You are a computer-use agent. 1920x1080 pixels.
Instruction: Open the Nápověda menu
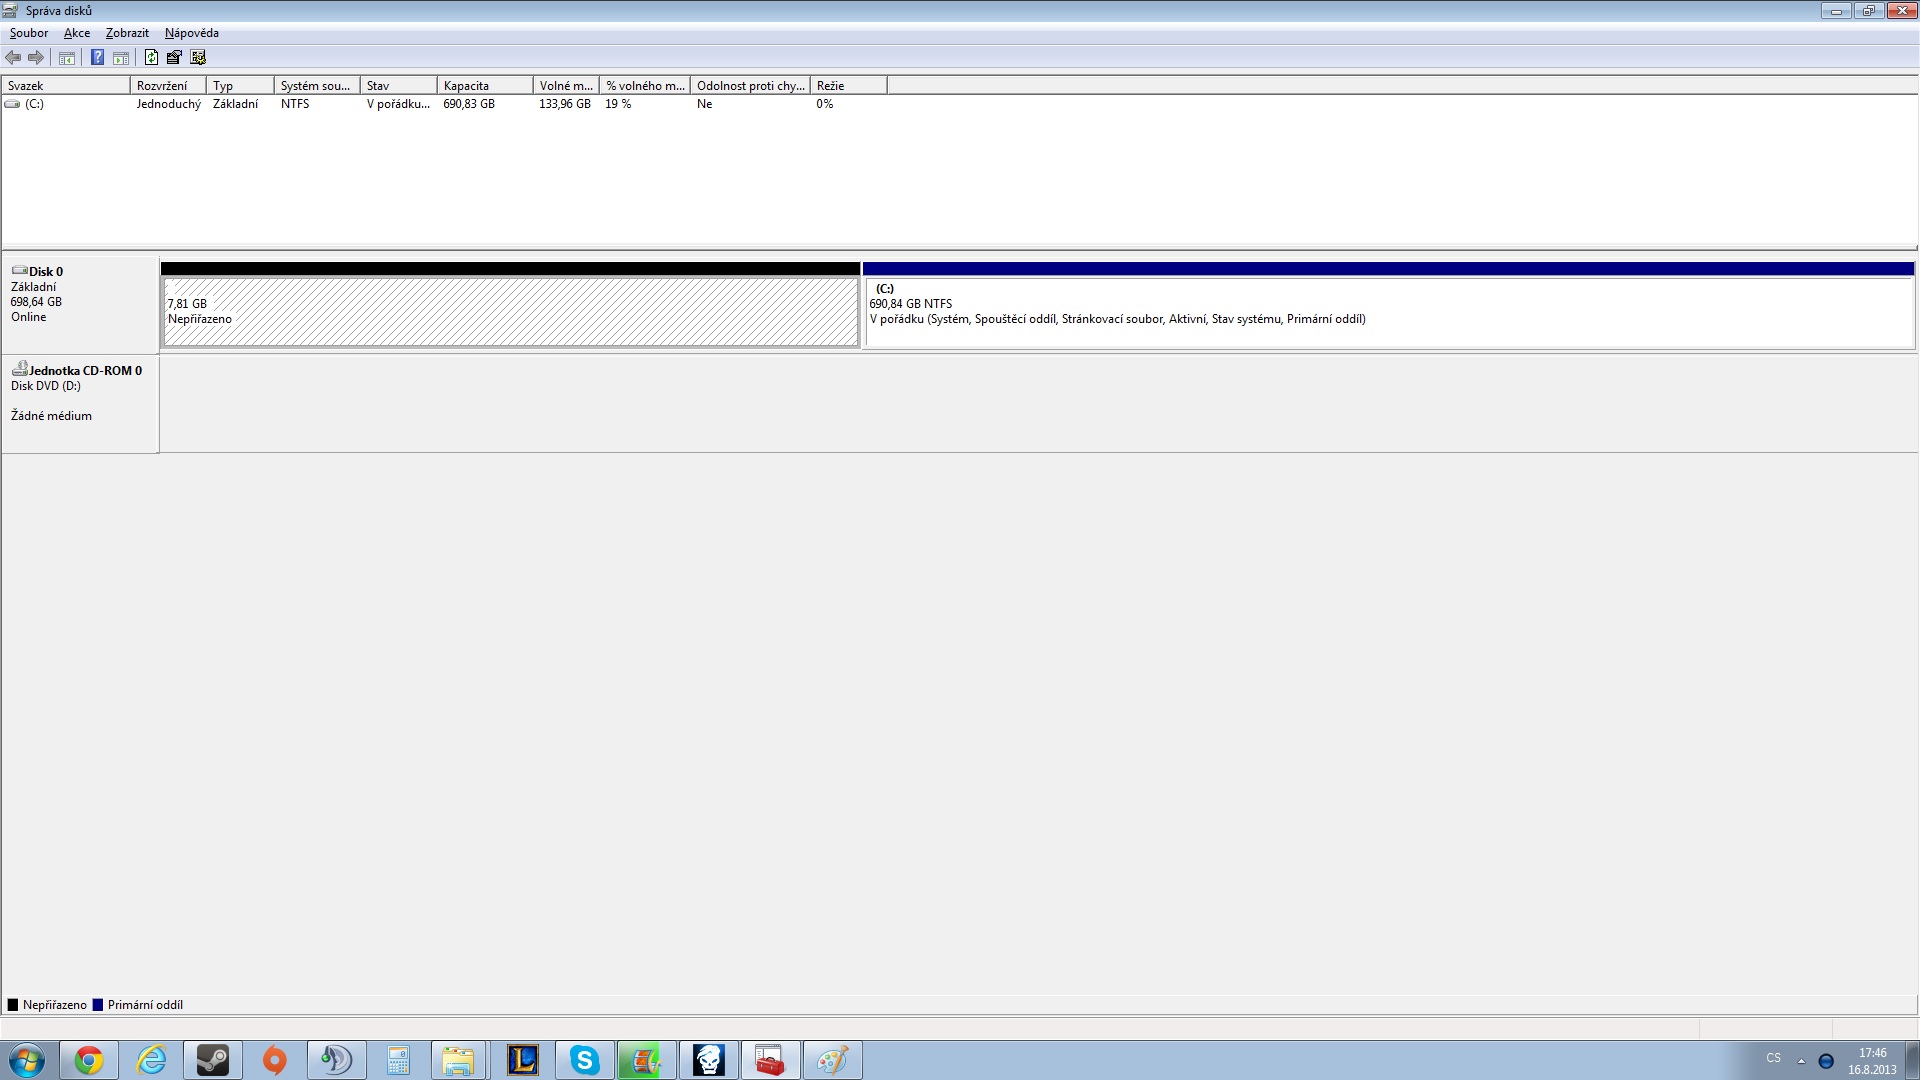click(191, 33)
